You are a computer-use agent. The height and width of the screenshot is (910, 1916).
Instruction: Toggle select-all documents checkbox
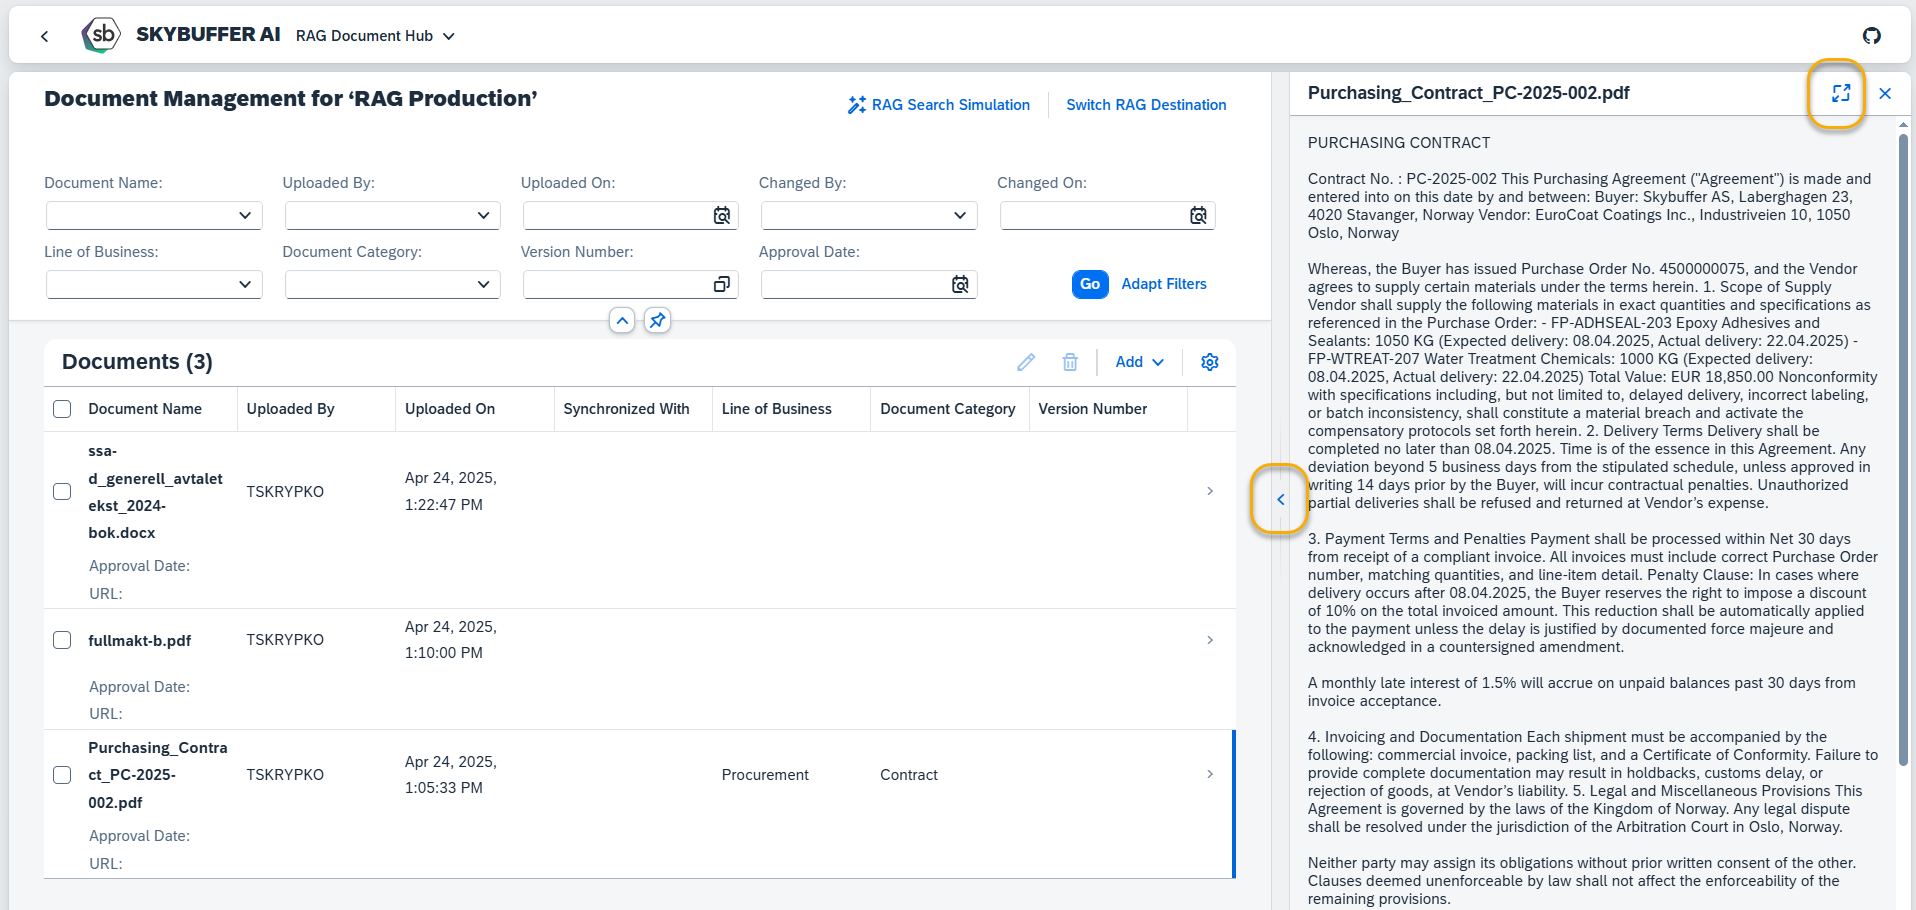coord(62,409)
